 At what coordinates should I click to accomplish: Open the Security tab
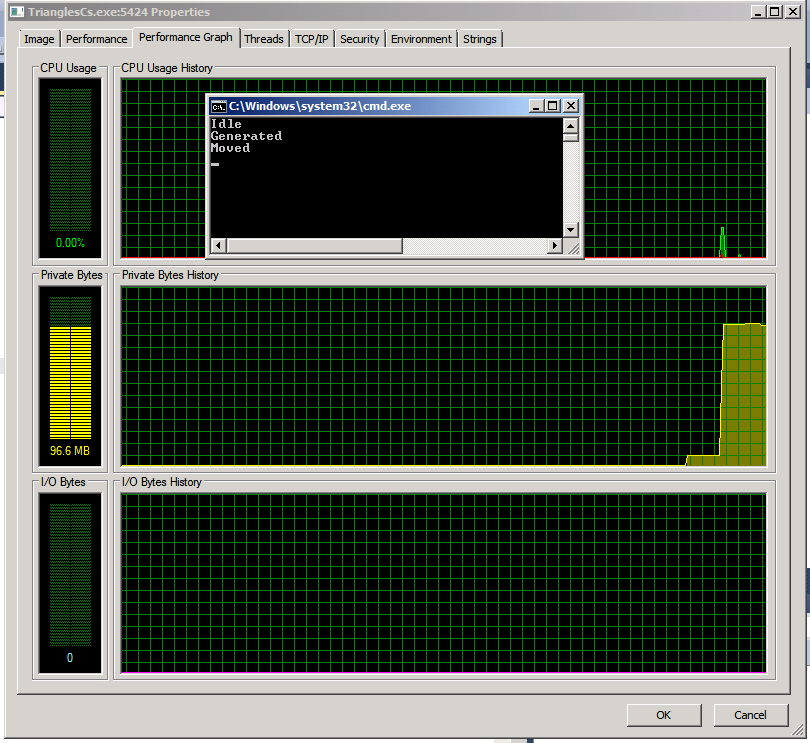click(x=360, y=39)
